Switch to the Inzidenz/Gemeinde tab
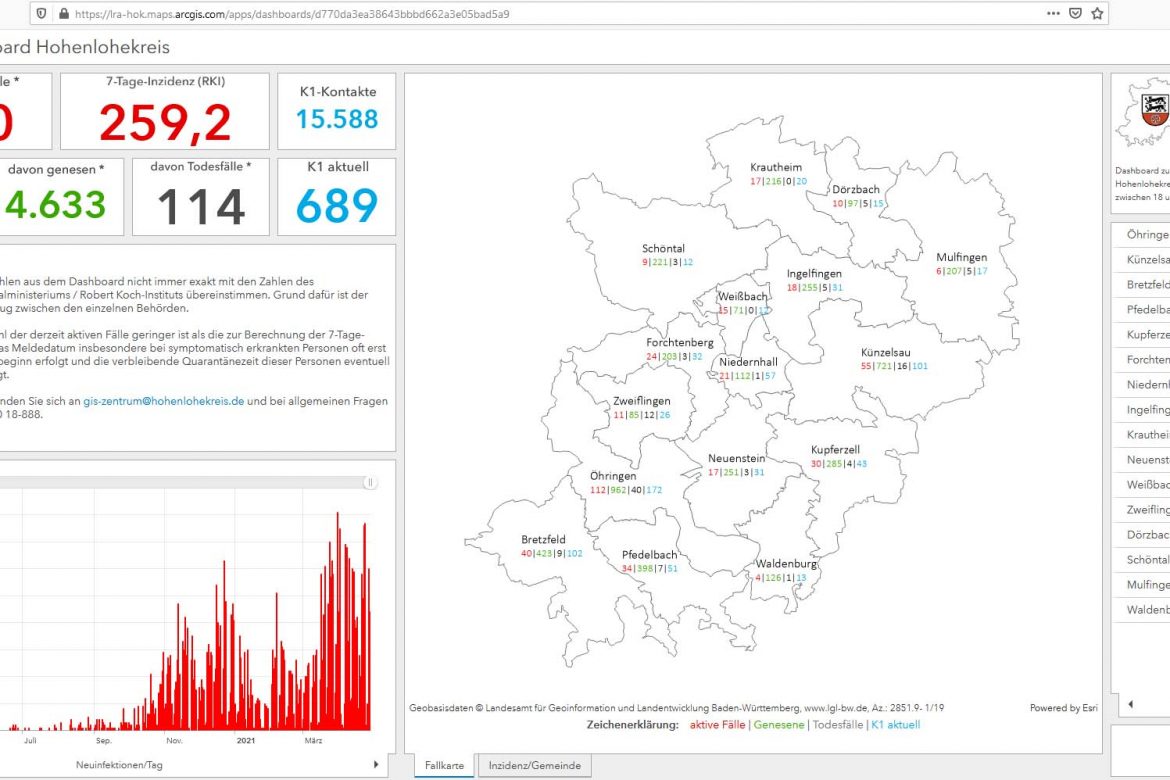Image resolution: width=1170 pixels, height=780 pixels. [534, 766]
